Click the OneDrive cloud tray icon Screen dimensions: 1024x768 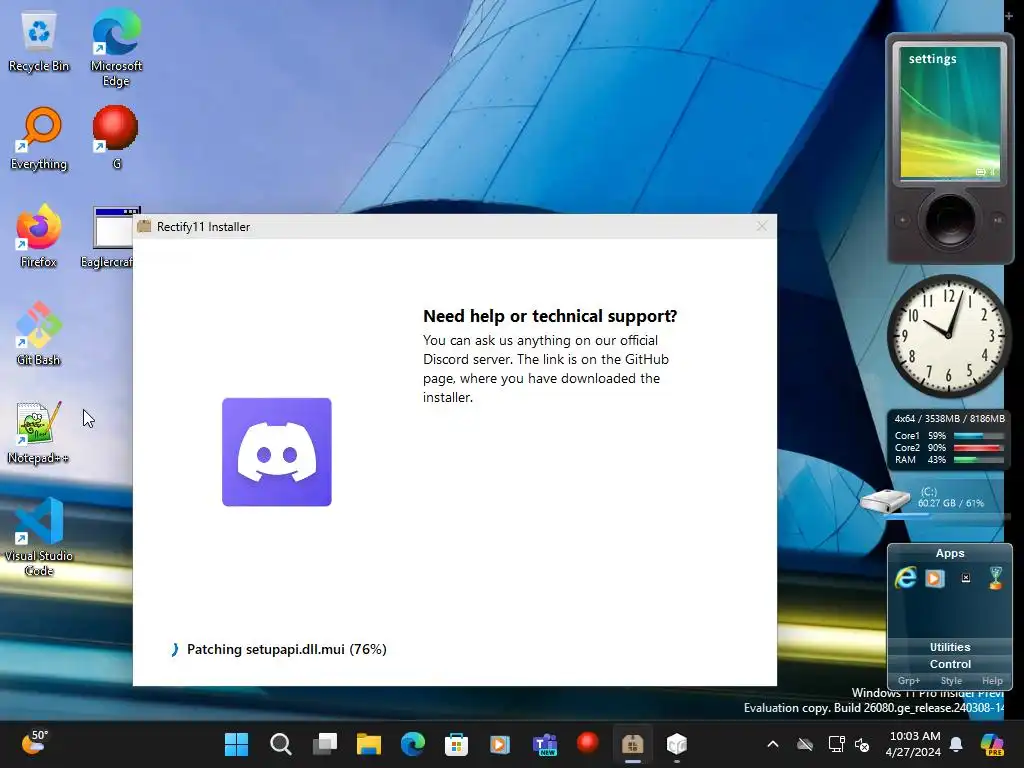pos(805,744)
